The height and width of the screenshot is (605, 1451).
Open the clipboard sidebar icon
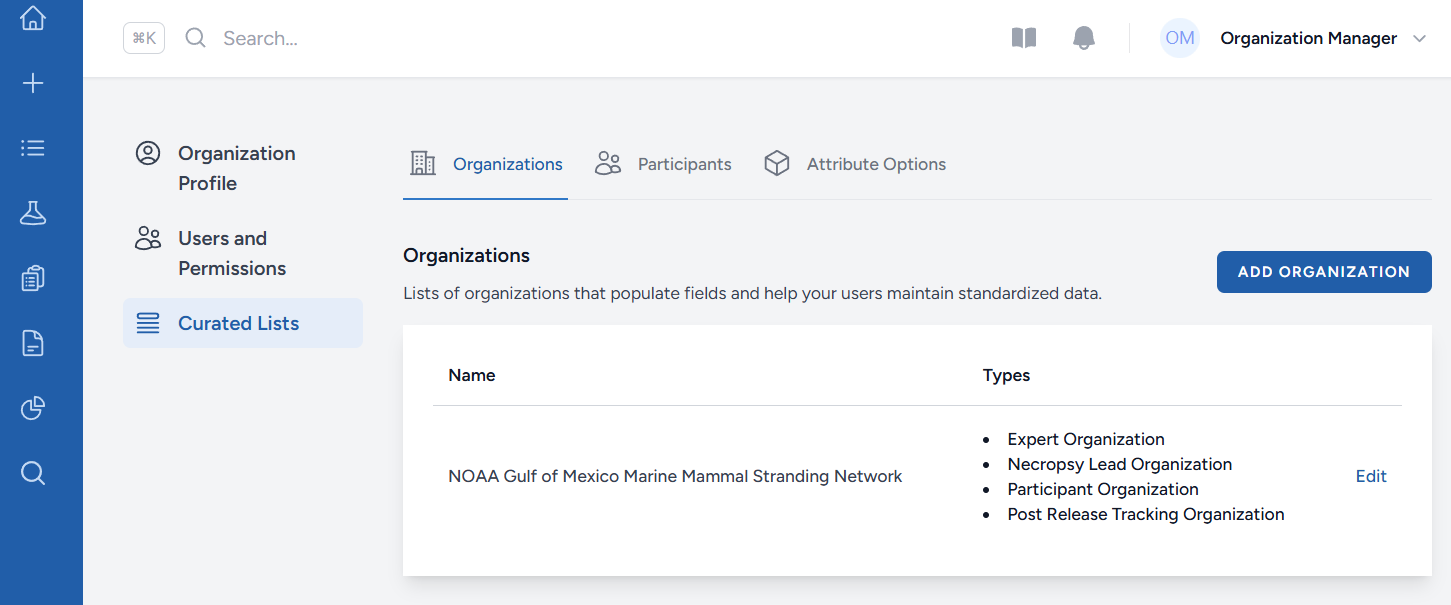(33, 278)
